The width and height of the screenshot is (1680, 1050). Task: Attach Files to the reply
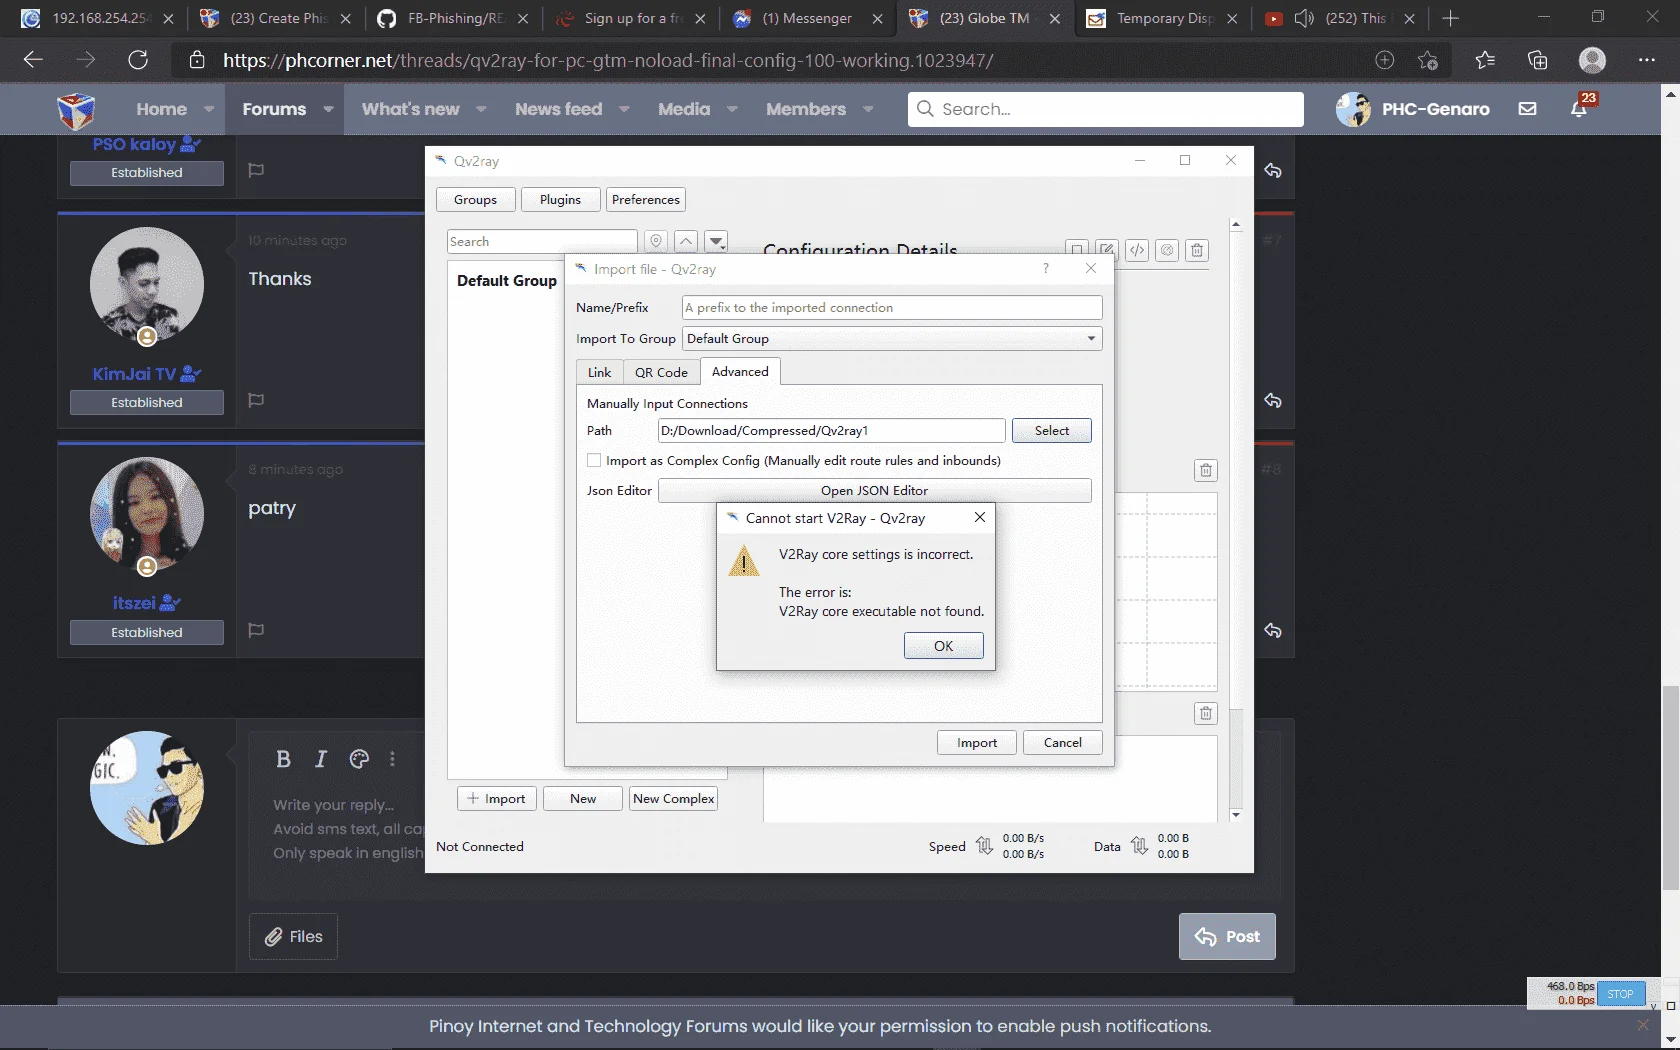point(293,936)
